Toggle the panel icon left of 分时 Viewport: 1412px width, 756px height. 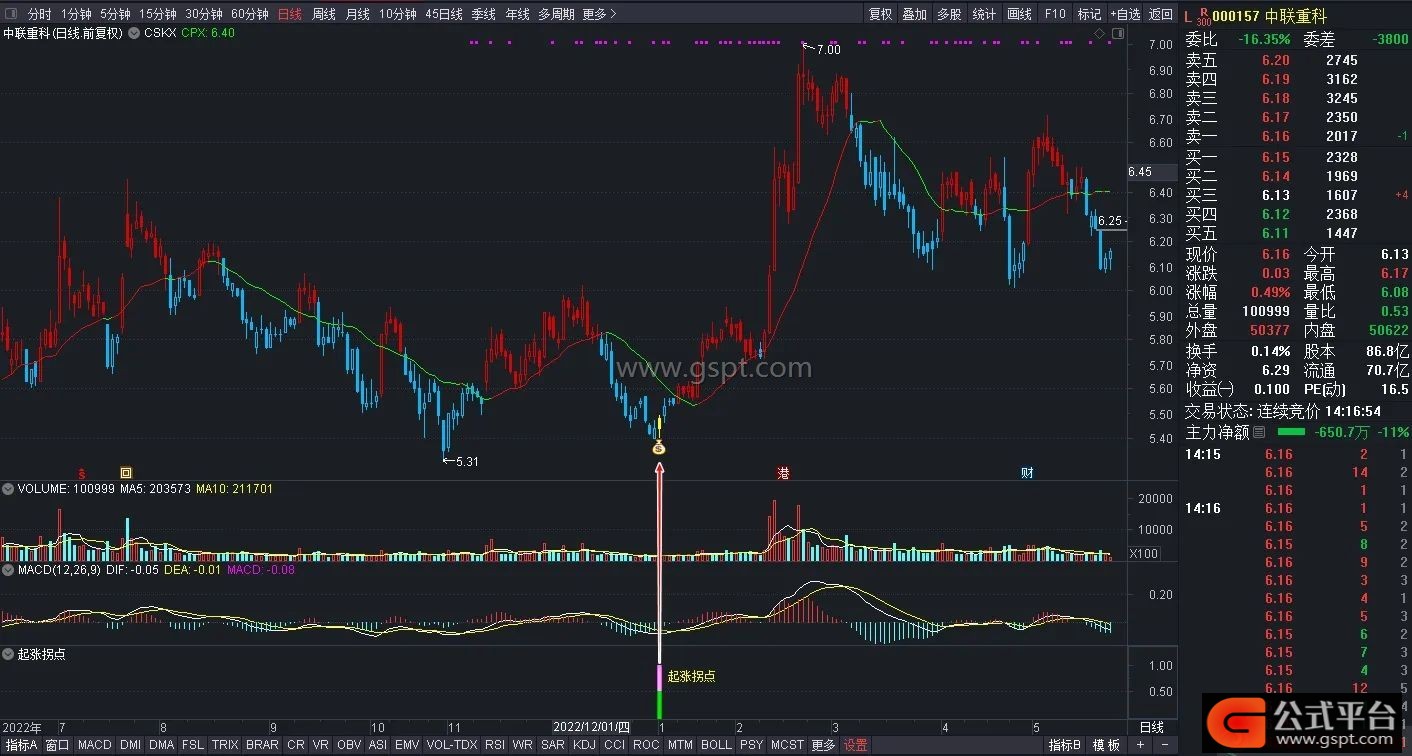click(x=9, y=14)
